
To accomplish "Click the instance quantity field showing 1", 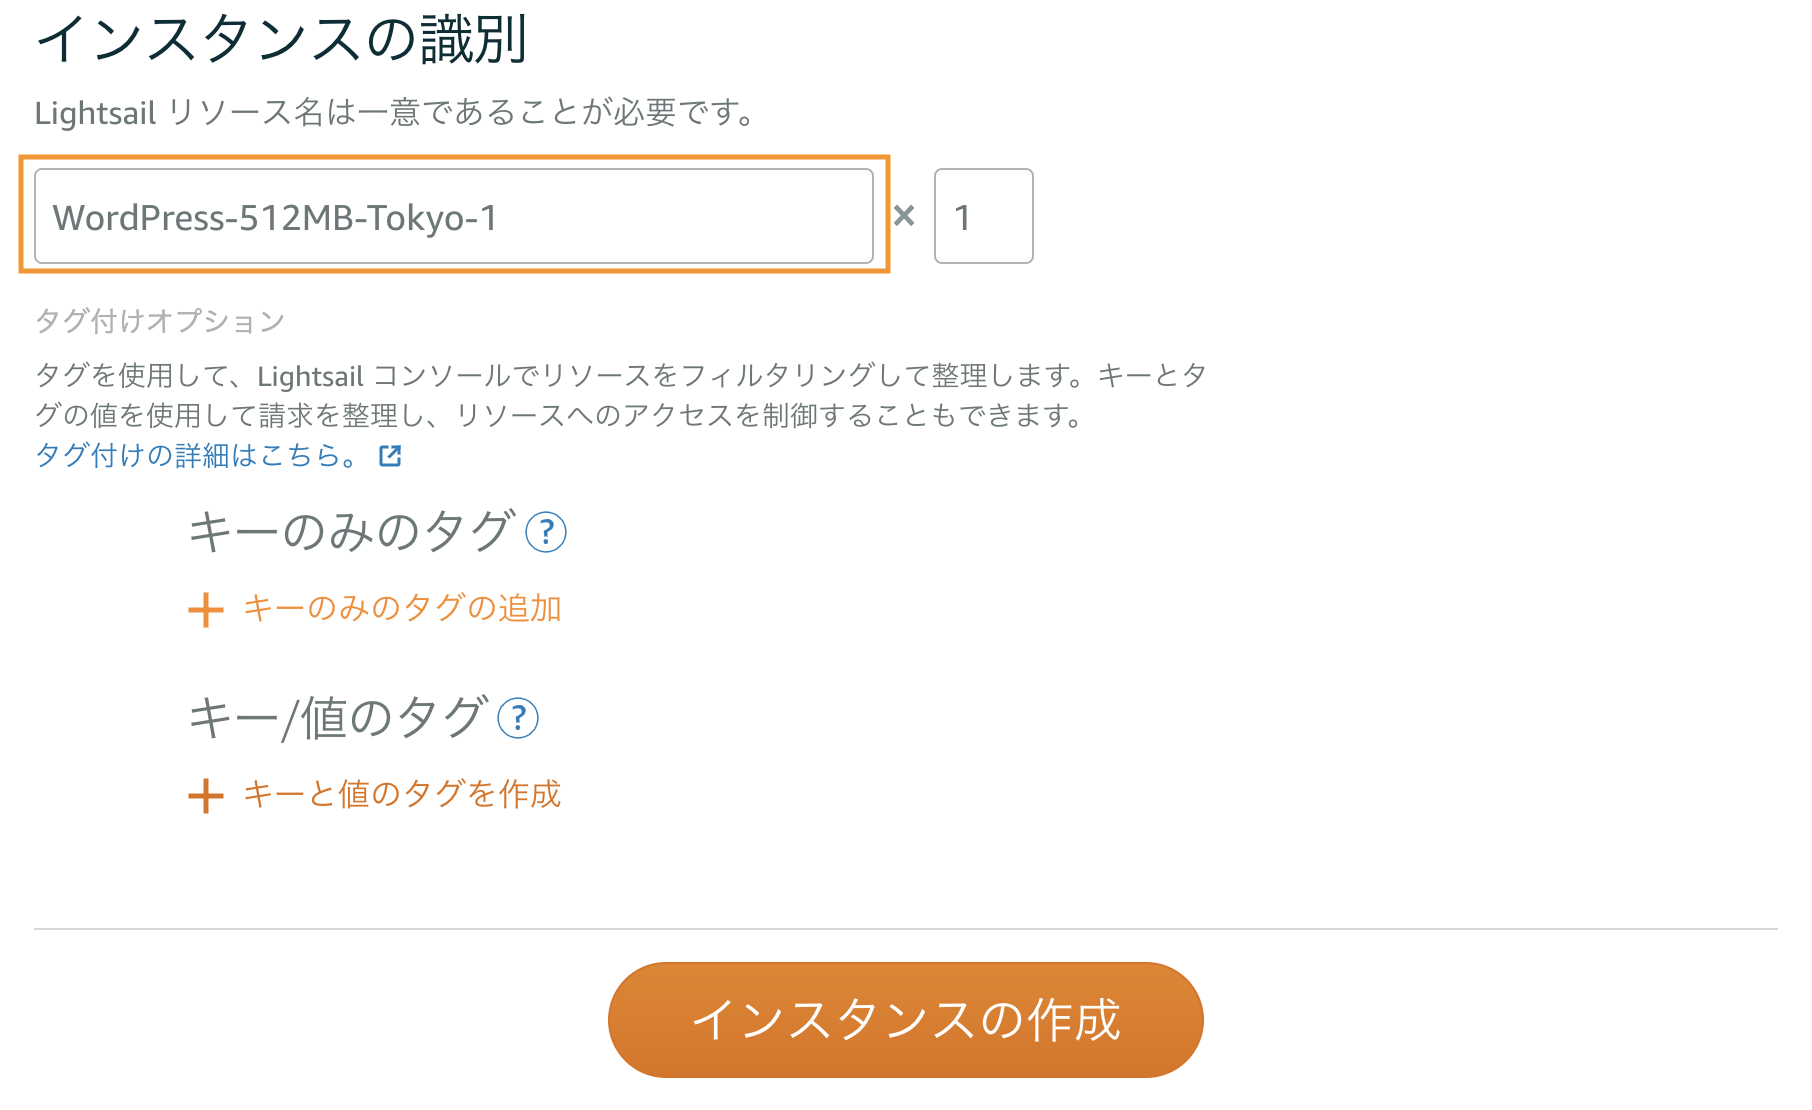I will point(983,217).
